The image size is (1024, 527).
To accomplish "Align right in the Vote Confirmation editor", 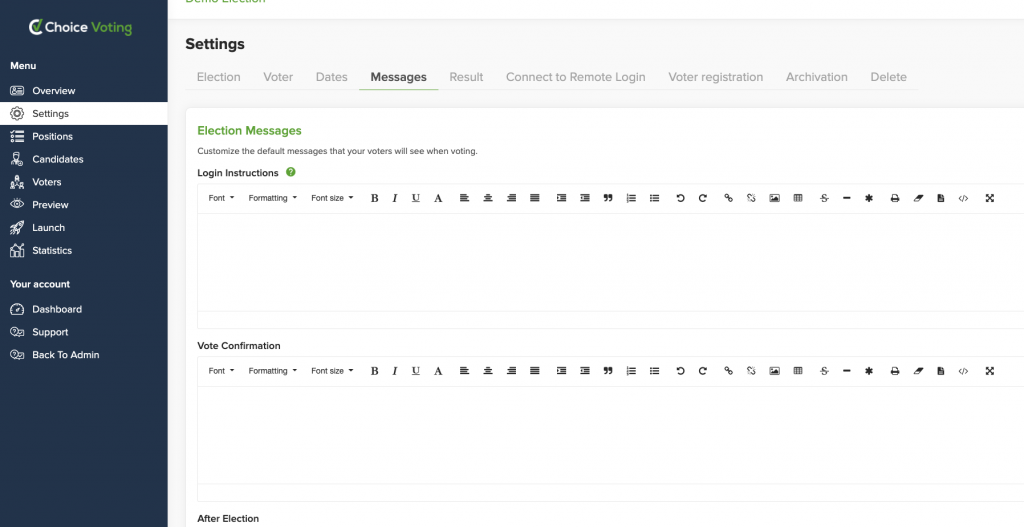I will pyautogui.click(x=511, y=371).
